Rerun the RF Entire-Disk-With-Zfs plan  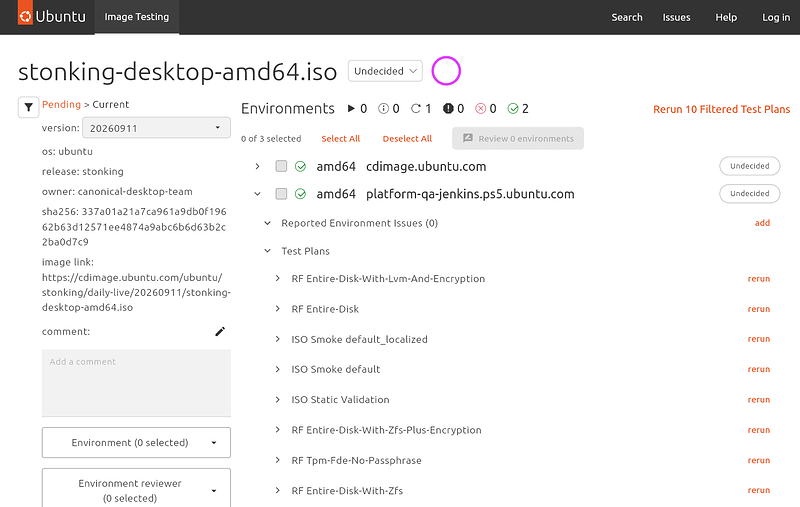point(759,490)
